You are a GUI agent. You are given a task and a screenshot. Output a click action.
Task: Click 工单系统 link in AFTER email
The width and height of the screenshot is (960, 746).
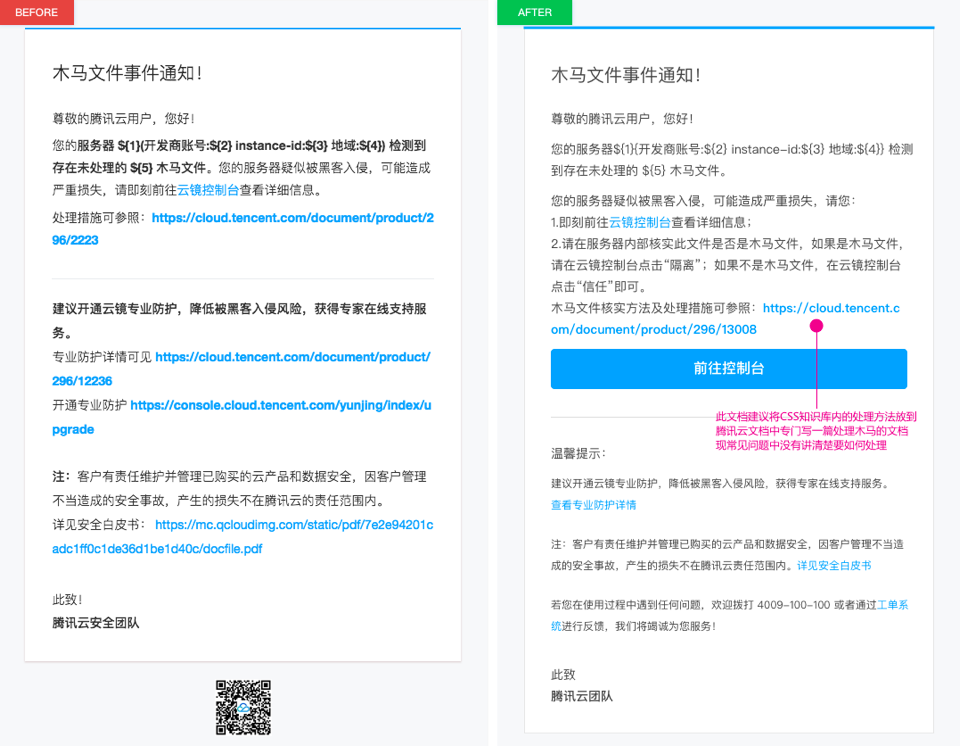[x=892, y=605]
